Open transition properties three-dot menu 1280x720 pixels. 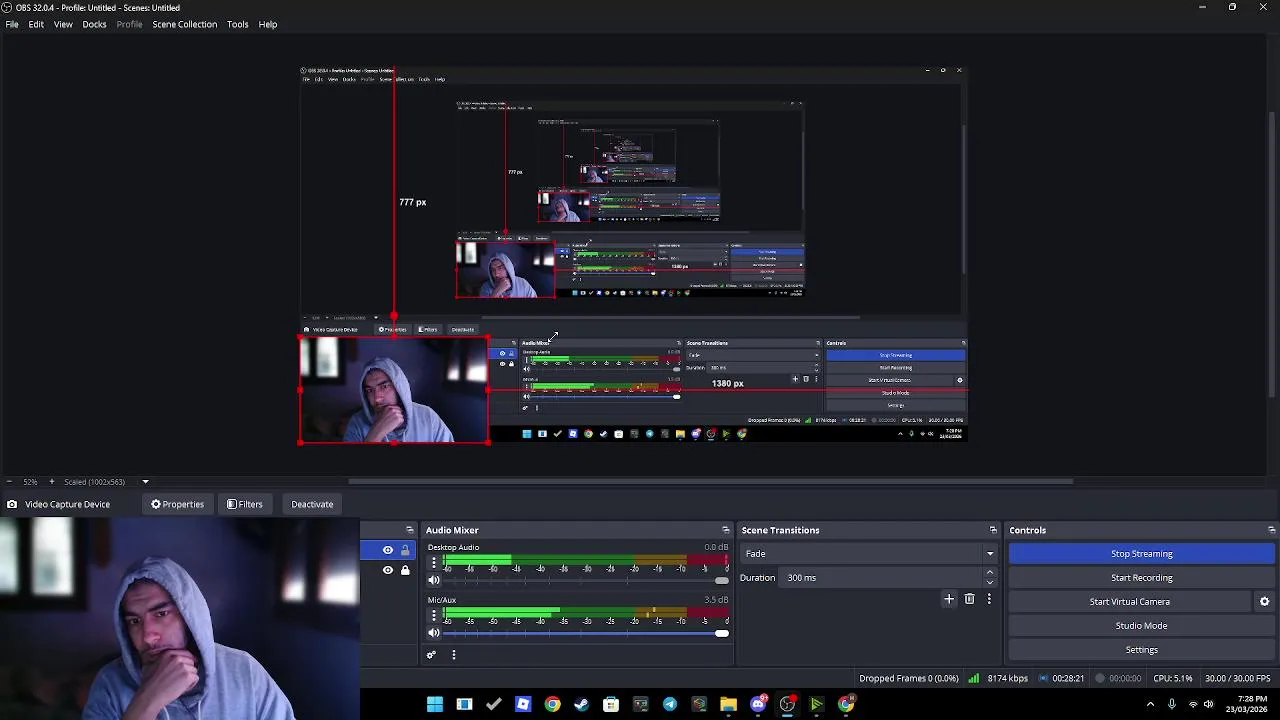tap(989, 599)
